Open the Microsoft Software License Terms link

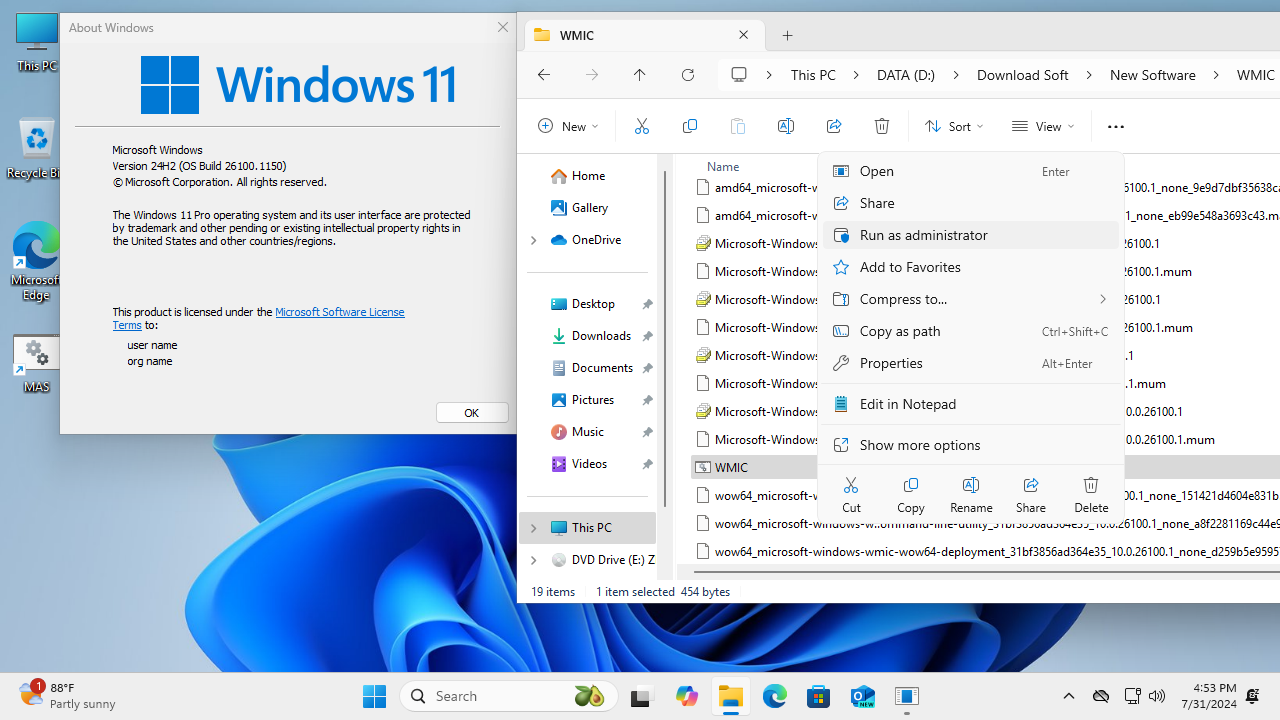pyautogui.click(x=340, y=312)
